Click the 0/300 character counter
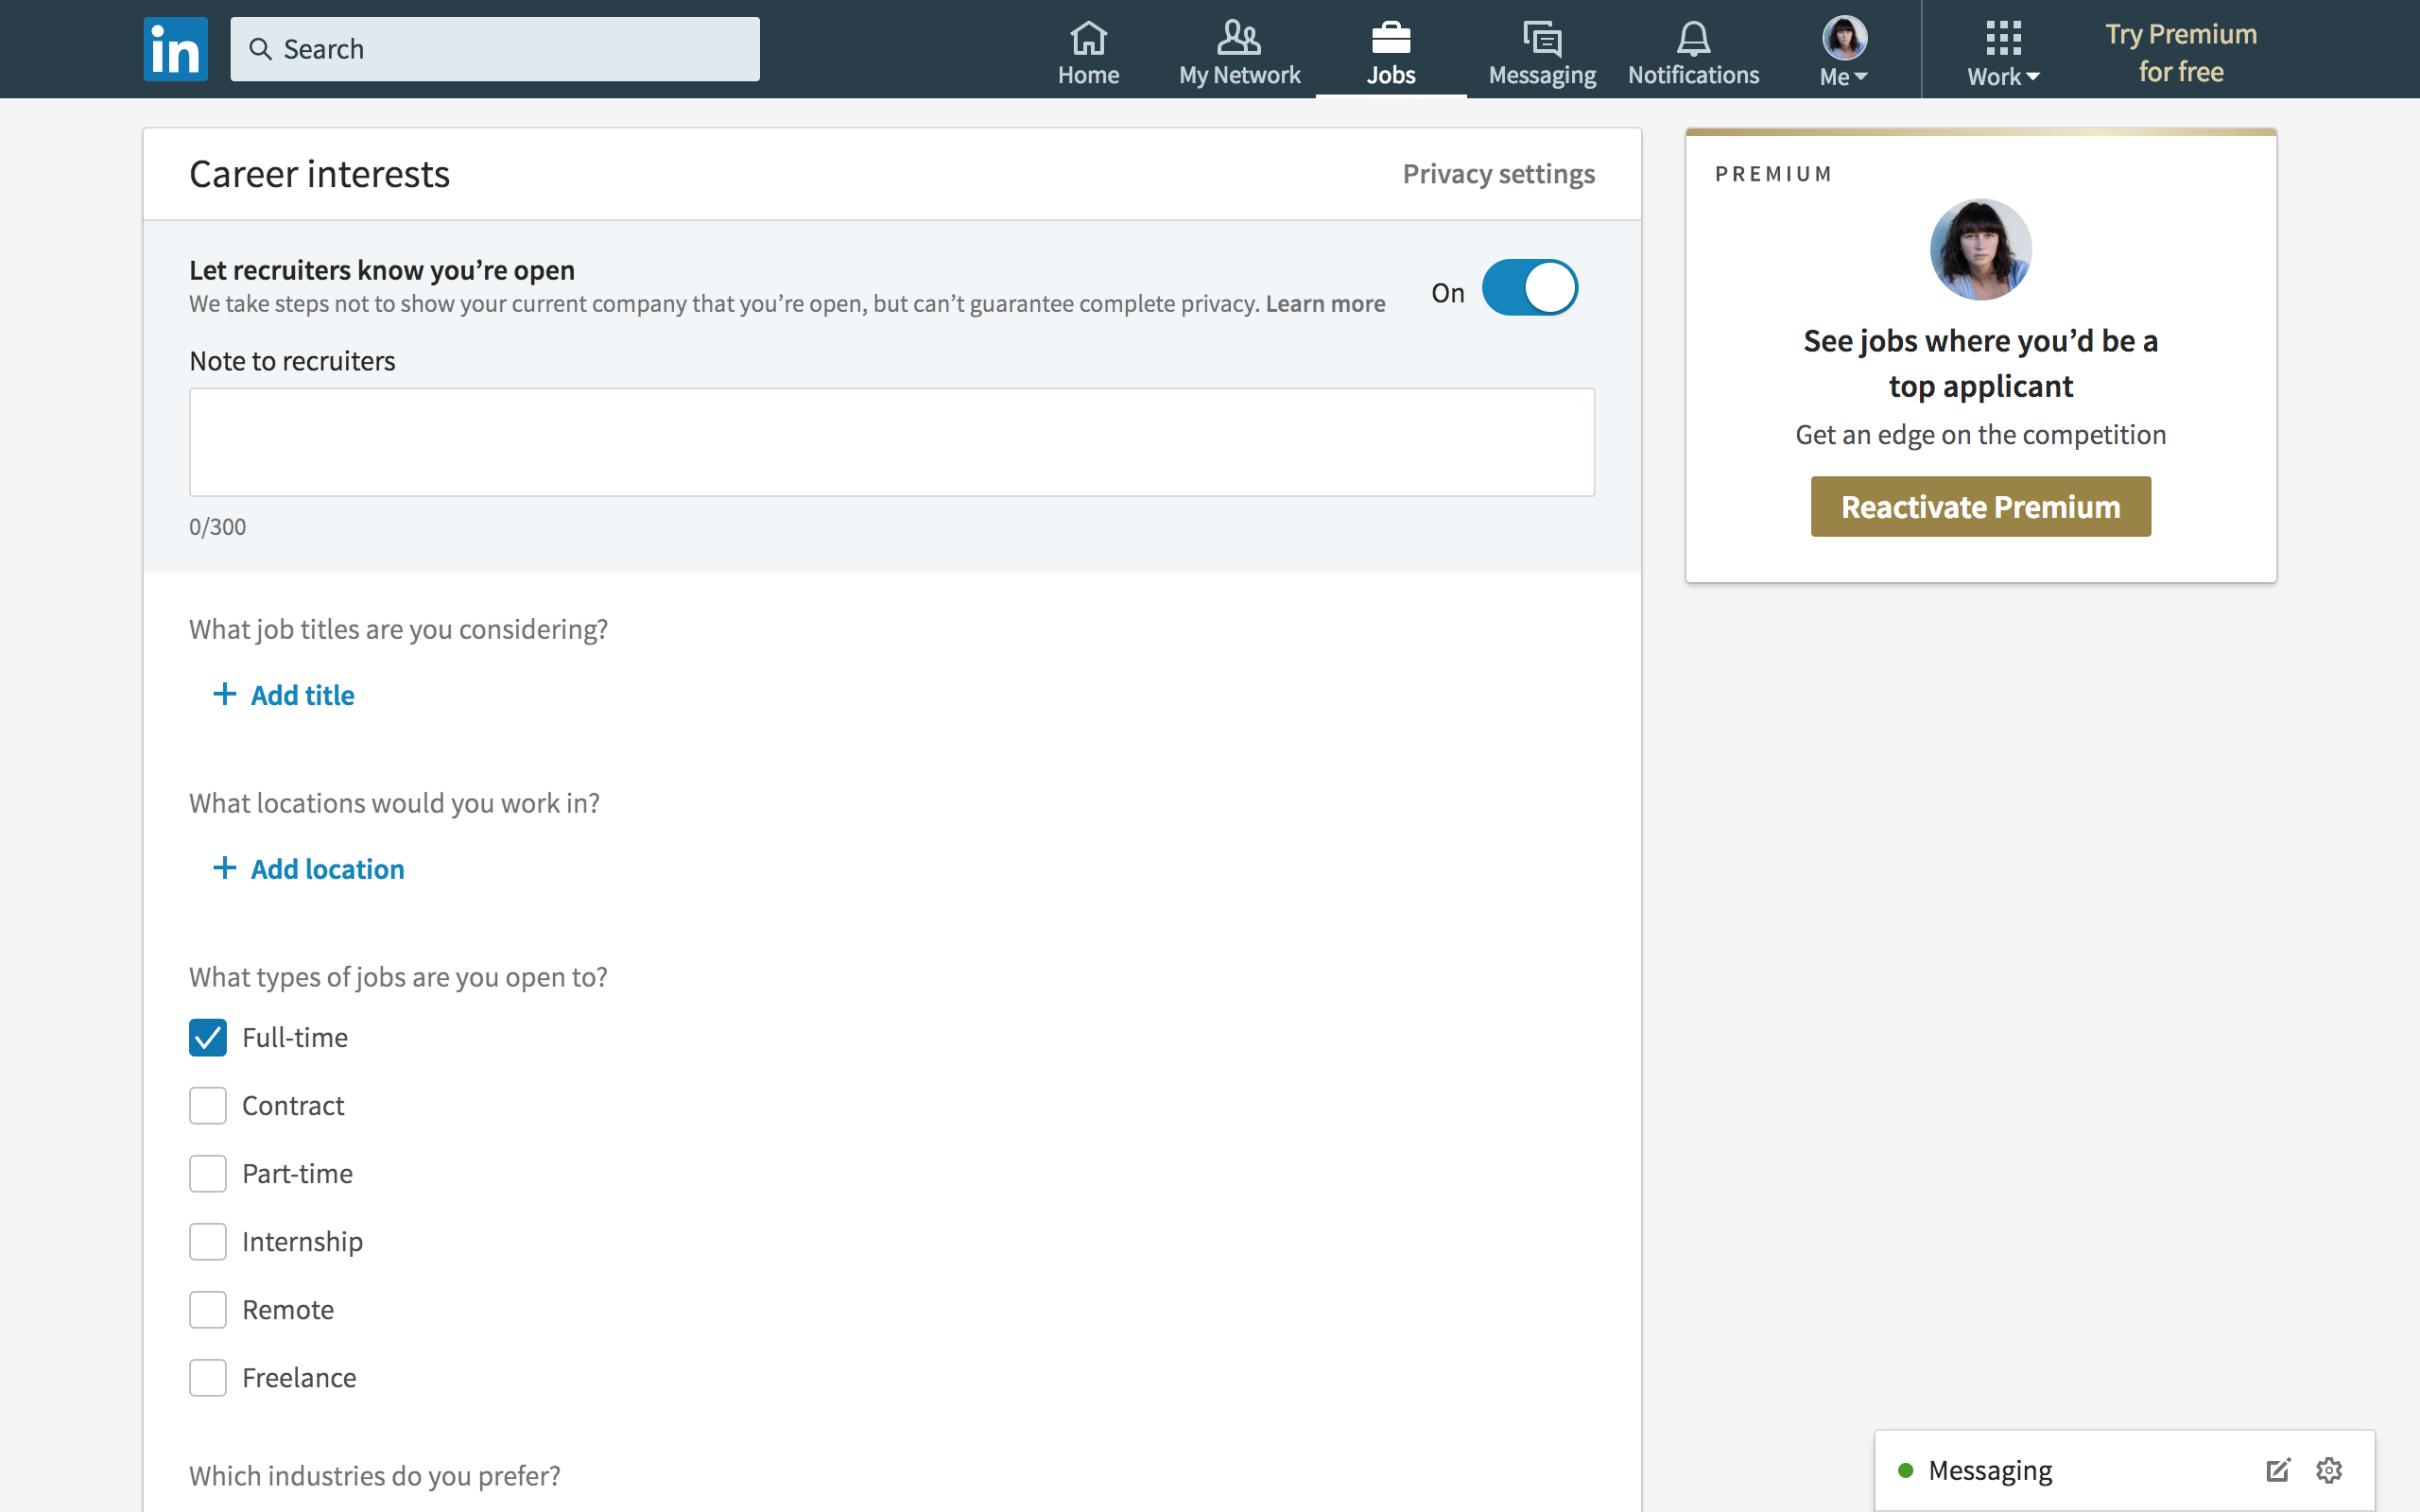 217,527
